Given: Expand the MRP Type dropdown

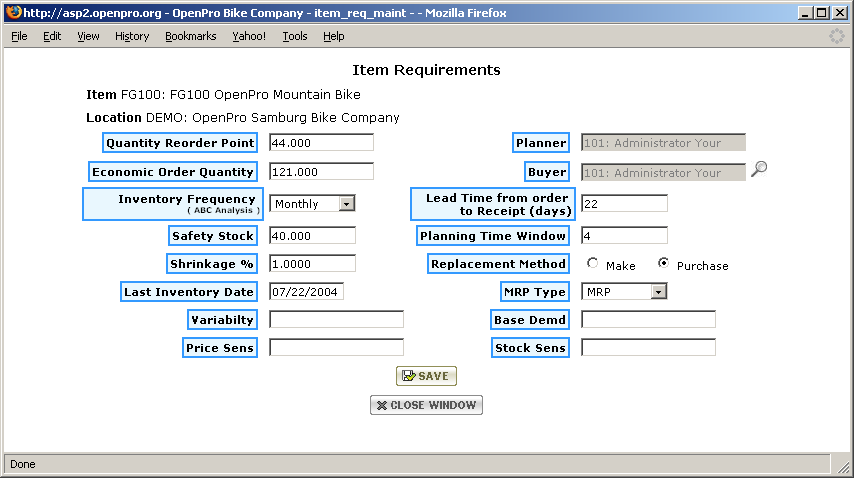Looking at the screenshot, I should (658, 292).
